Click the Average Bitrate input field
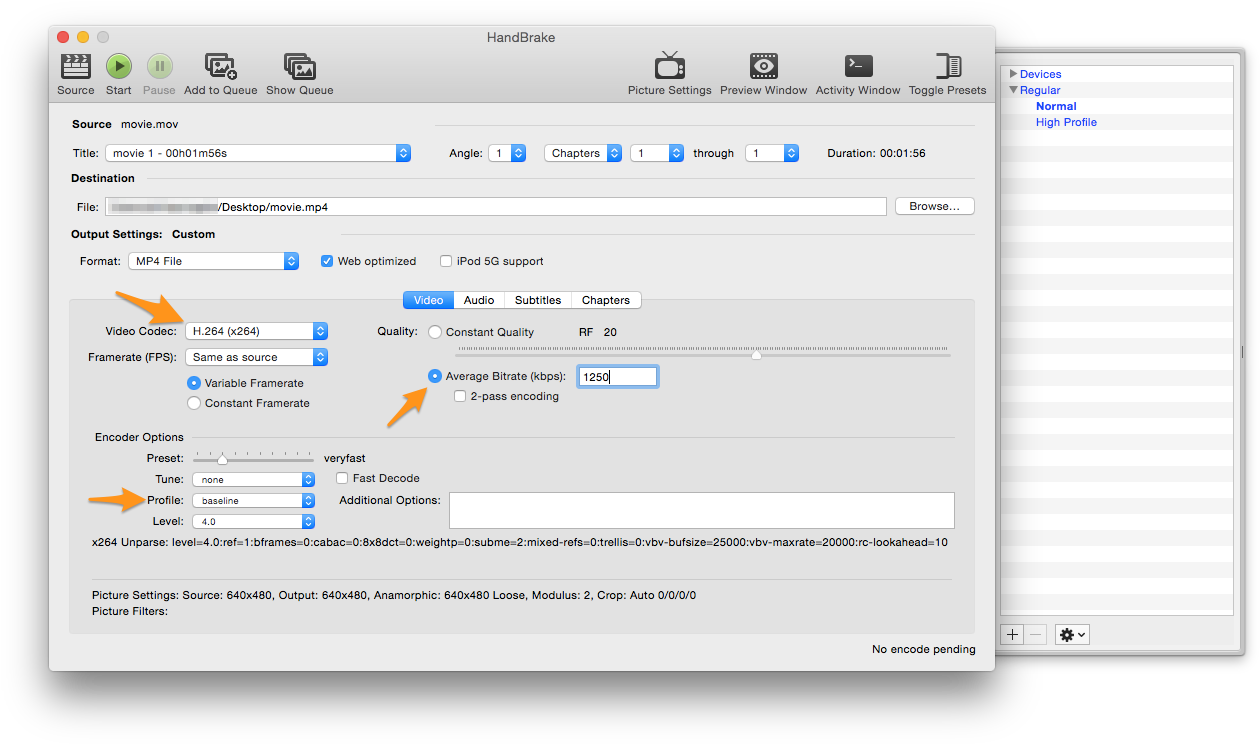The width and height of the screenshot is (1260, 744). pyautogui.click(x=617, y=376)
